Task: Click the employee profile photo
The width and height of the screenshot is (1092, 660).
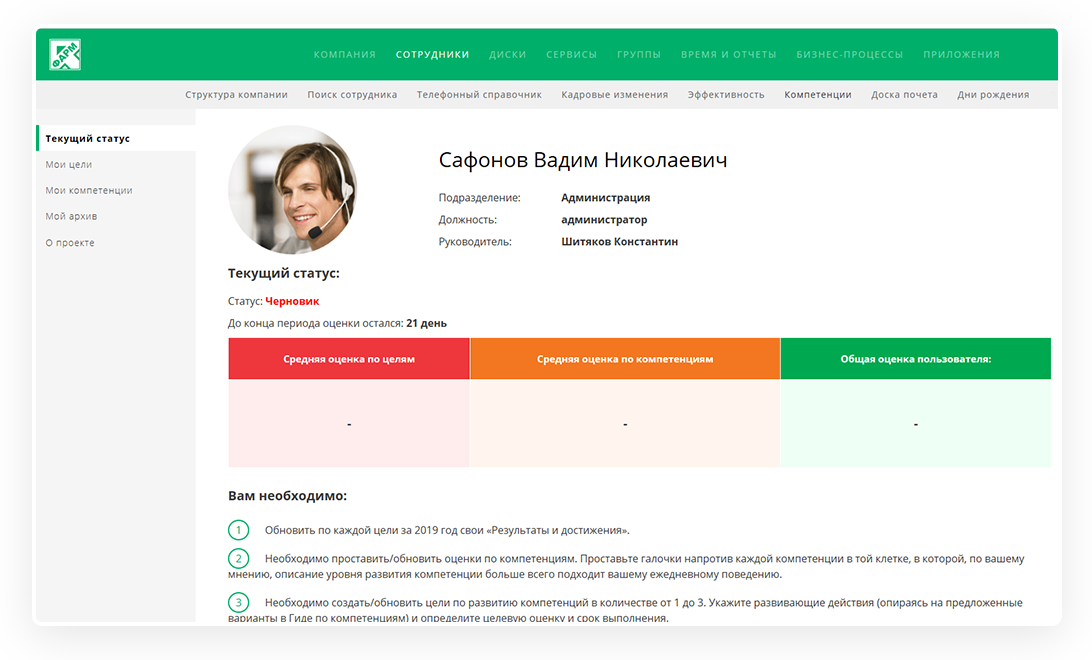Action: tap(292, 189)
